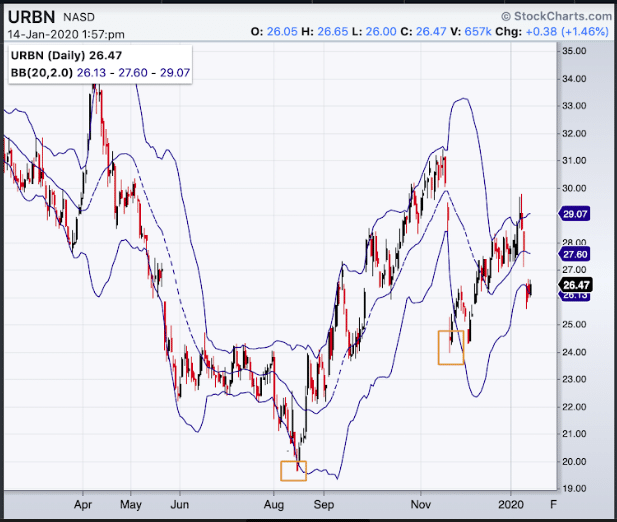Click the 32.00 price axis label
The width and height of the screenshot is (617, 522).
574,134
